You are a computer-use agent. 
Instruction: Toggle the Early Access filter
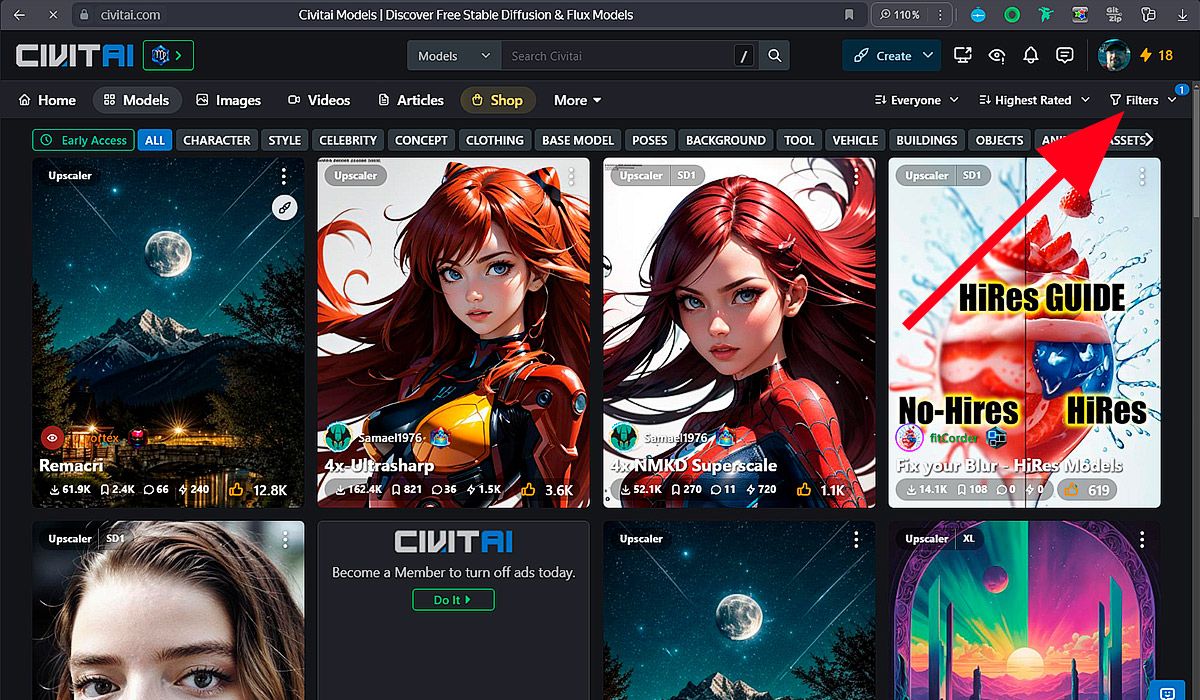click(83, 140)
